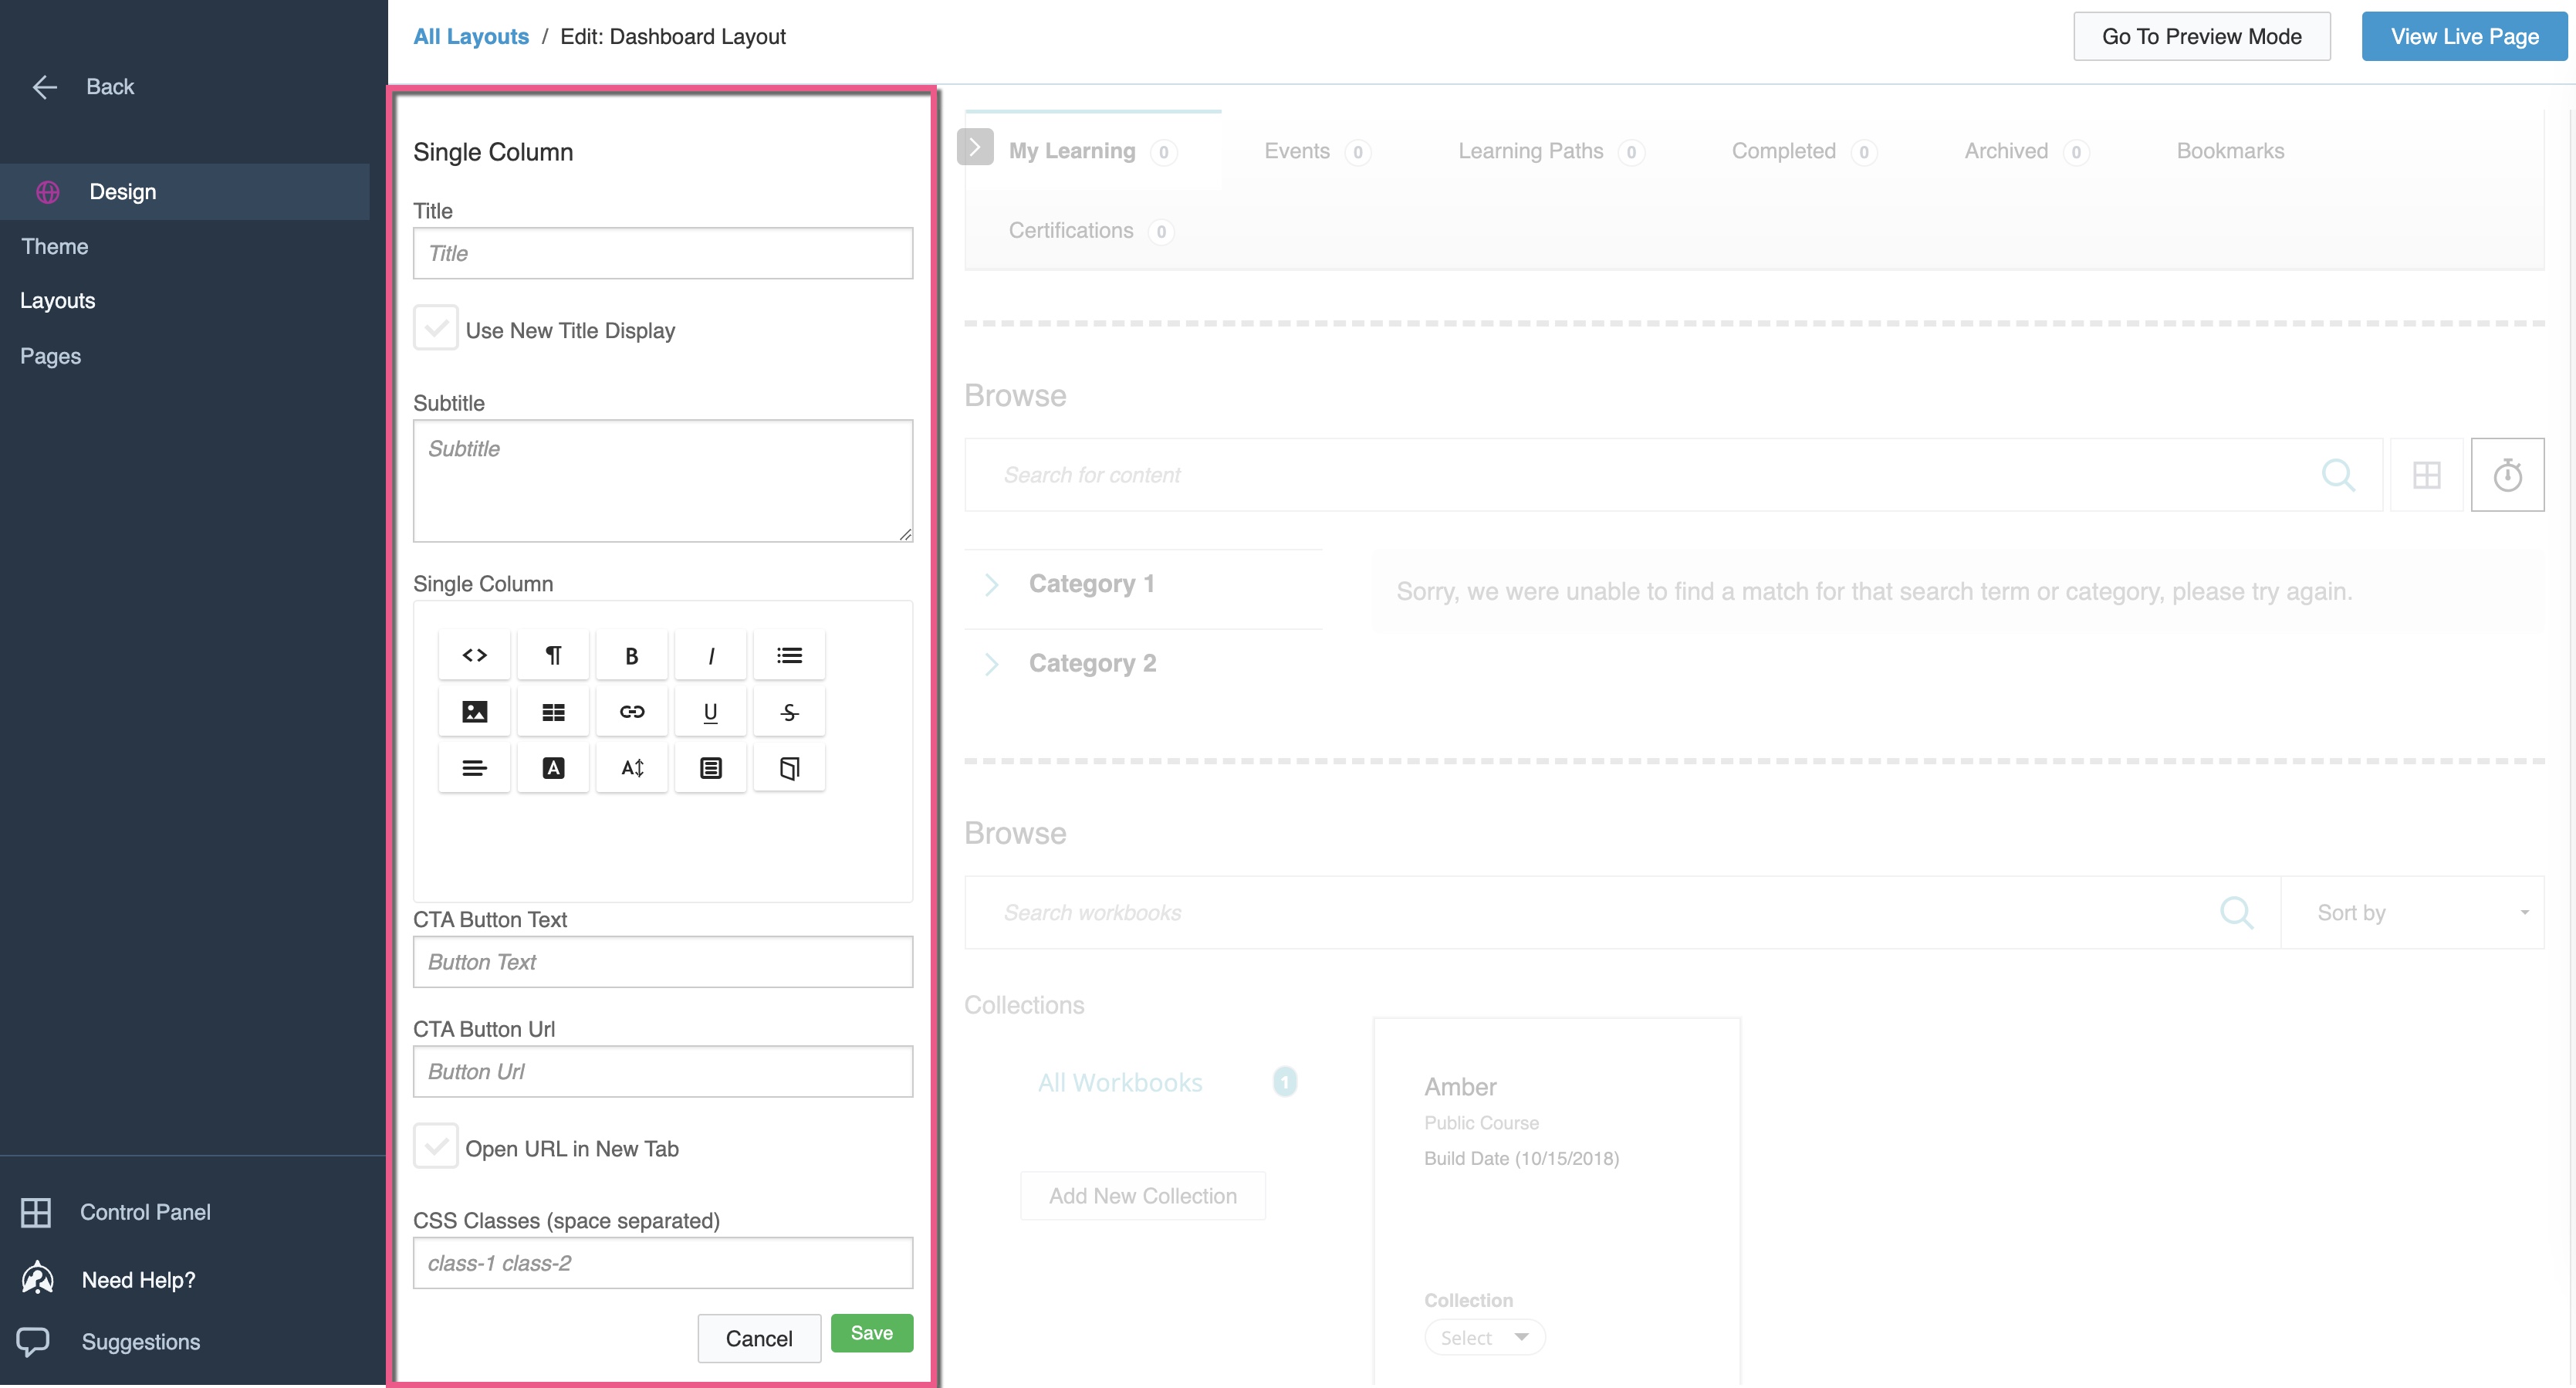This screenshot has height=1388, width=2576.
Task: Open Pages in sidebar
Action: [51, 356]
